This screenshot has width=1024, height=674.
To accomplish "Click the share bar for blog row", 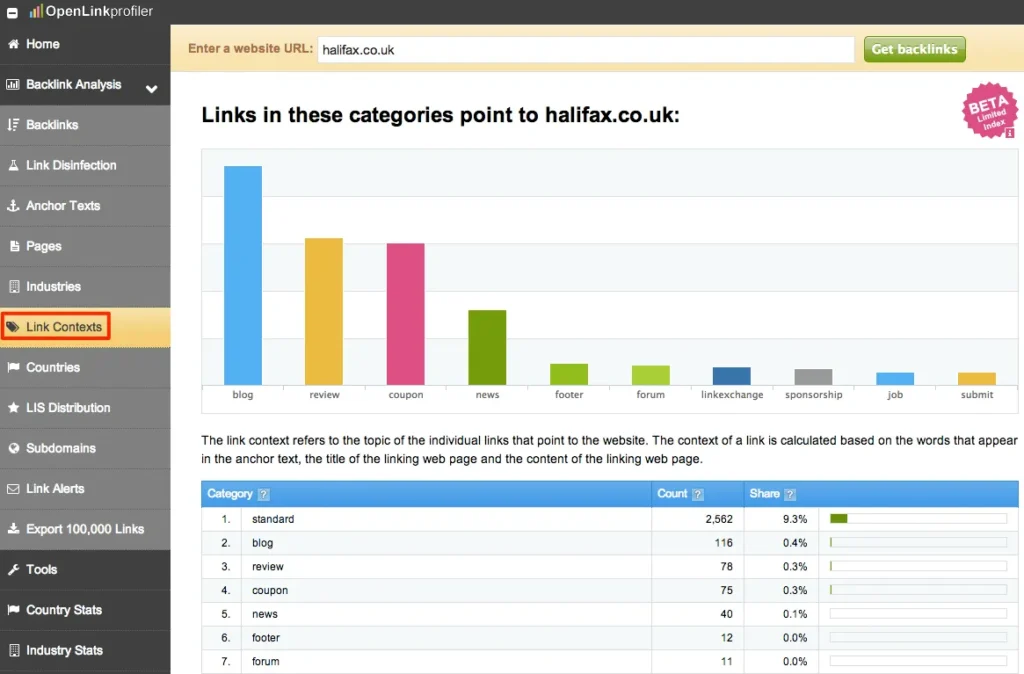I will point(918,542).
